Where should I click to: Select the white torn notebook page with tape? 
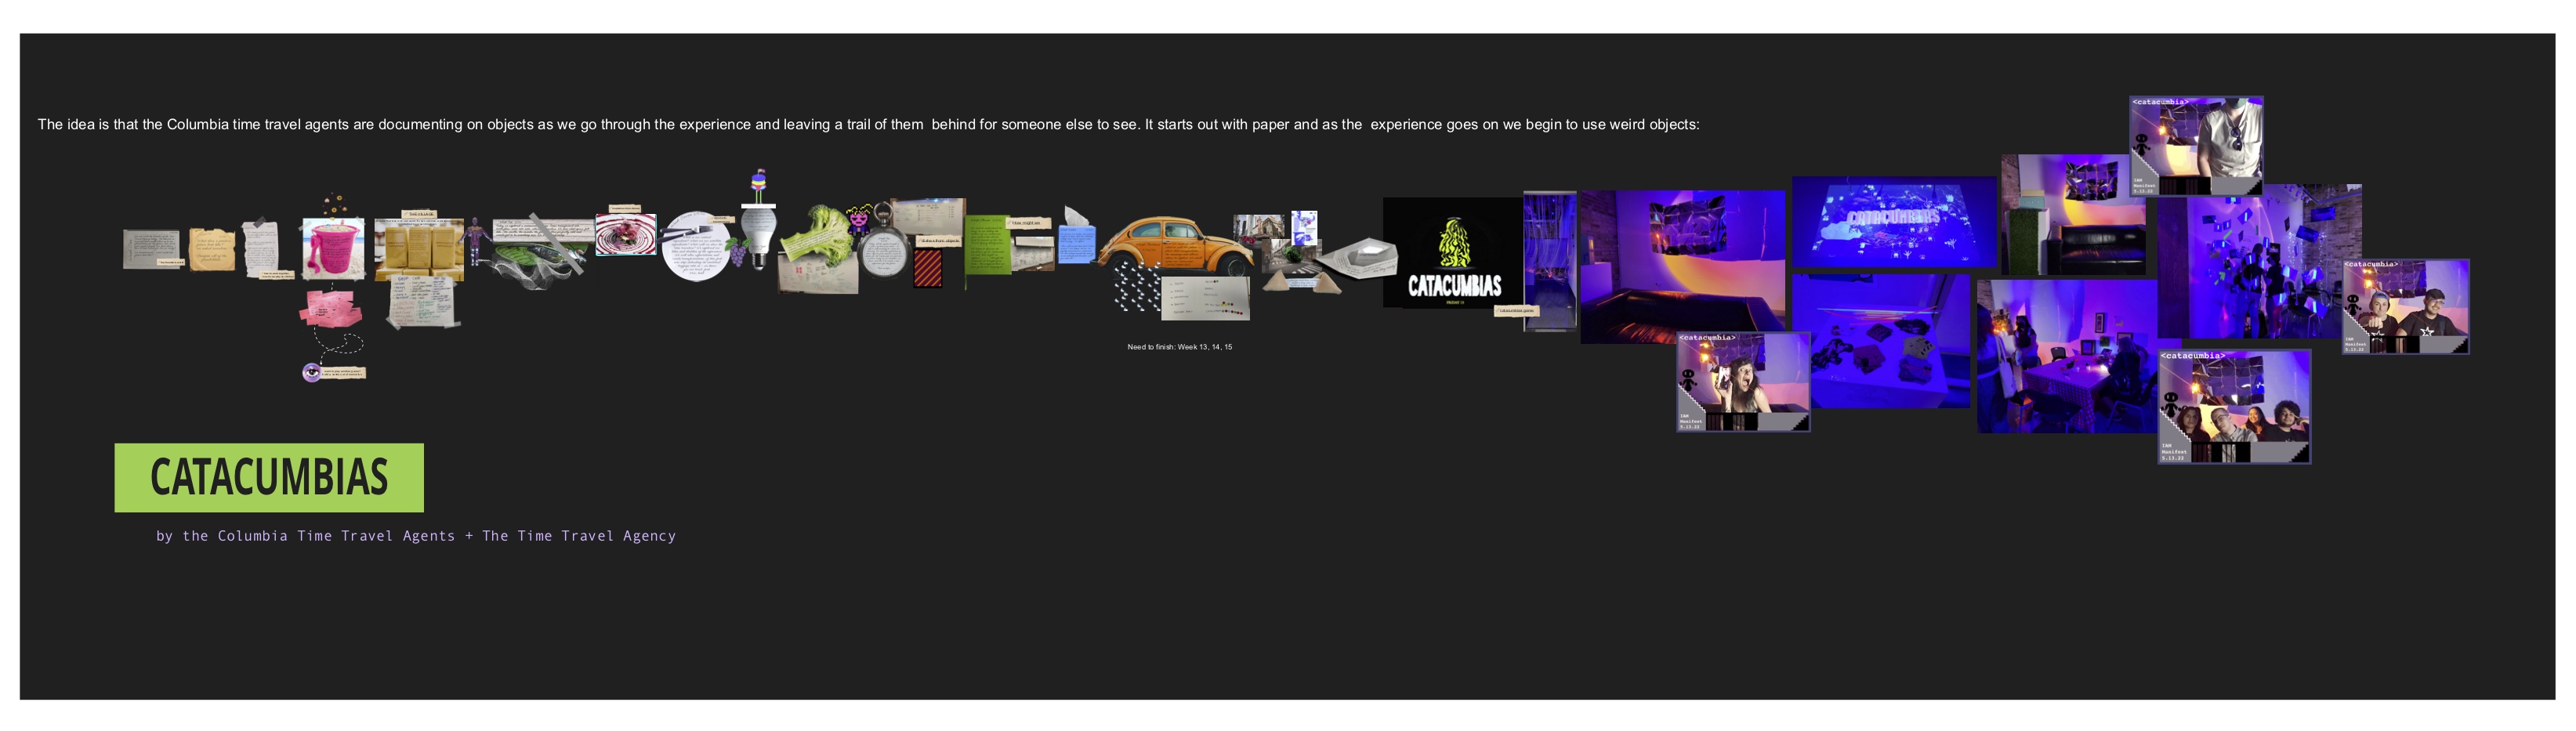click(260, 248)
